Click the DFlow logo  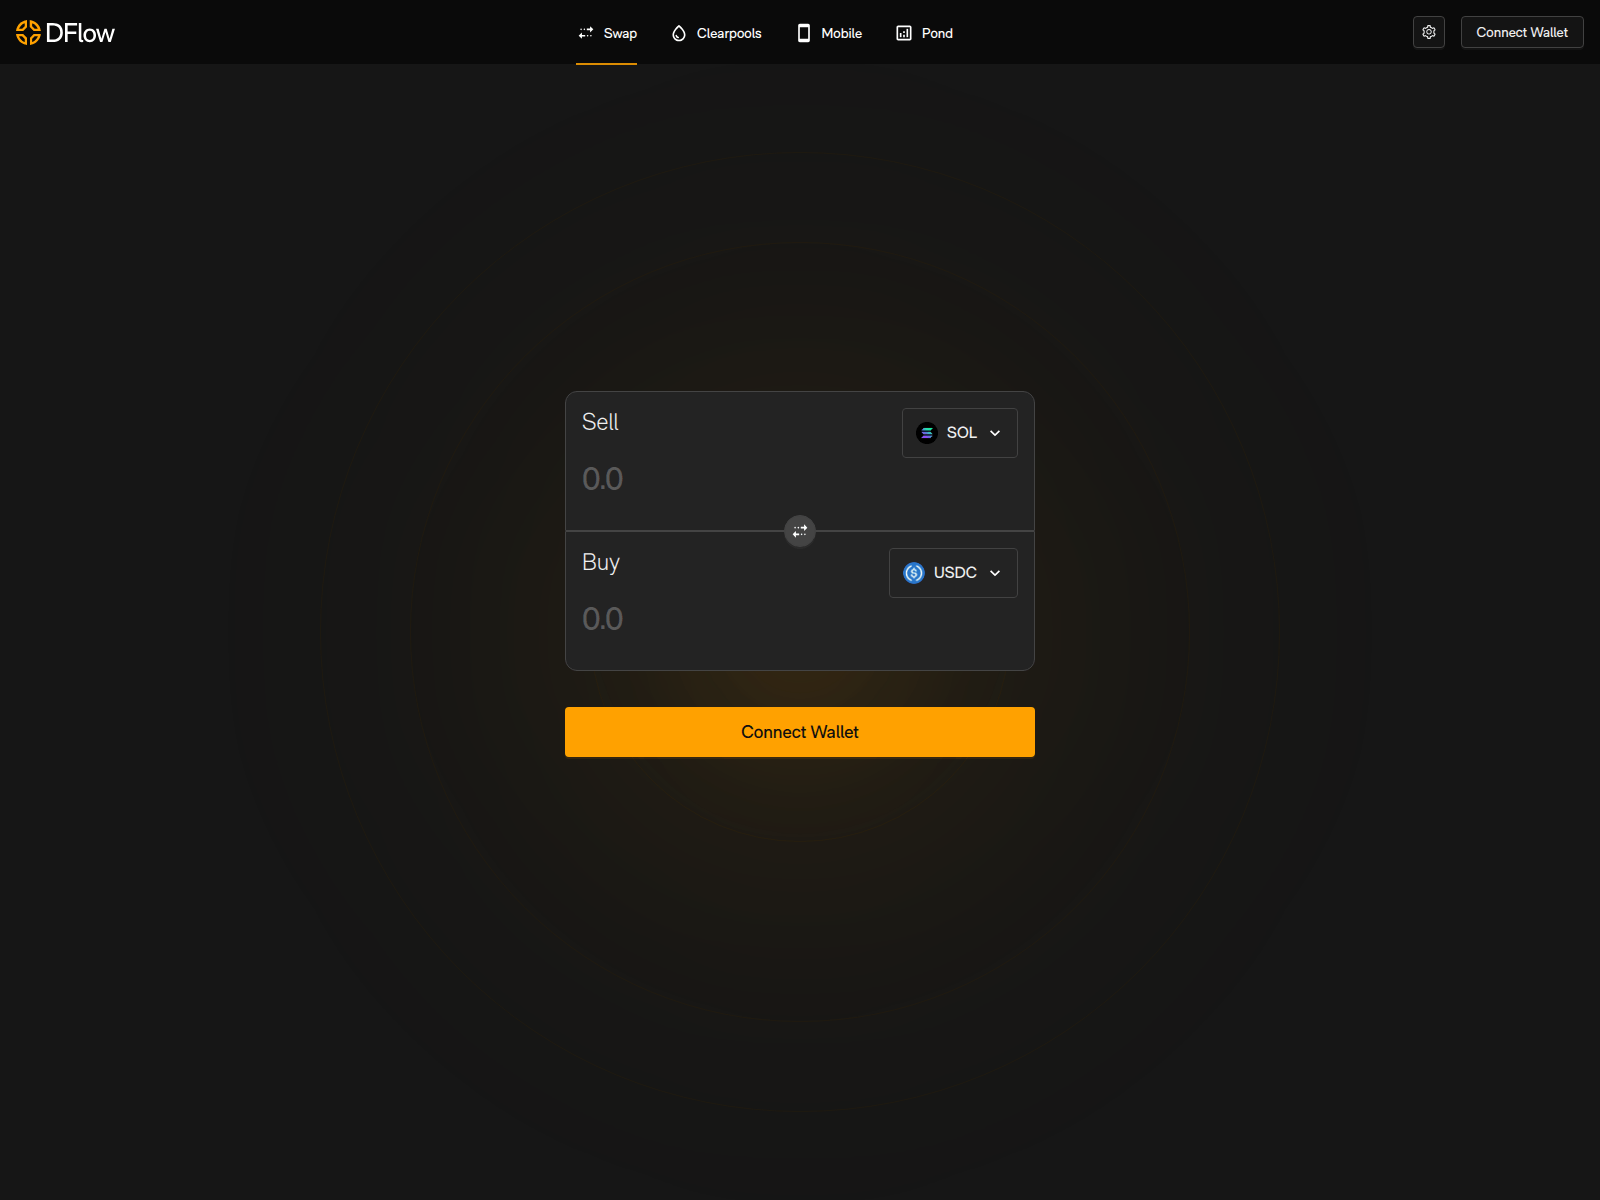(64, 32)
